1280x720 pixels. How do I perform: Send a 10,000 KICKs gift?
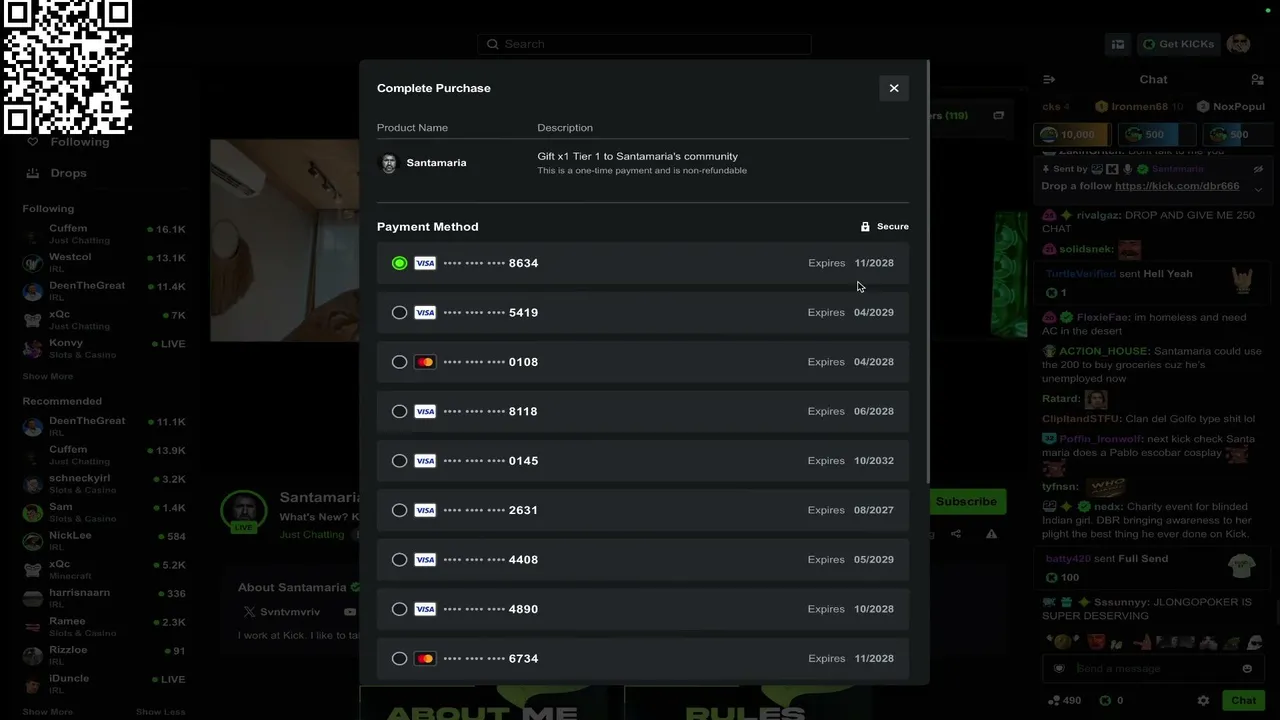point(1074,135)
